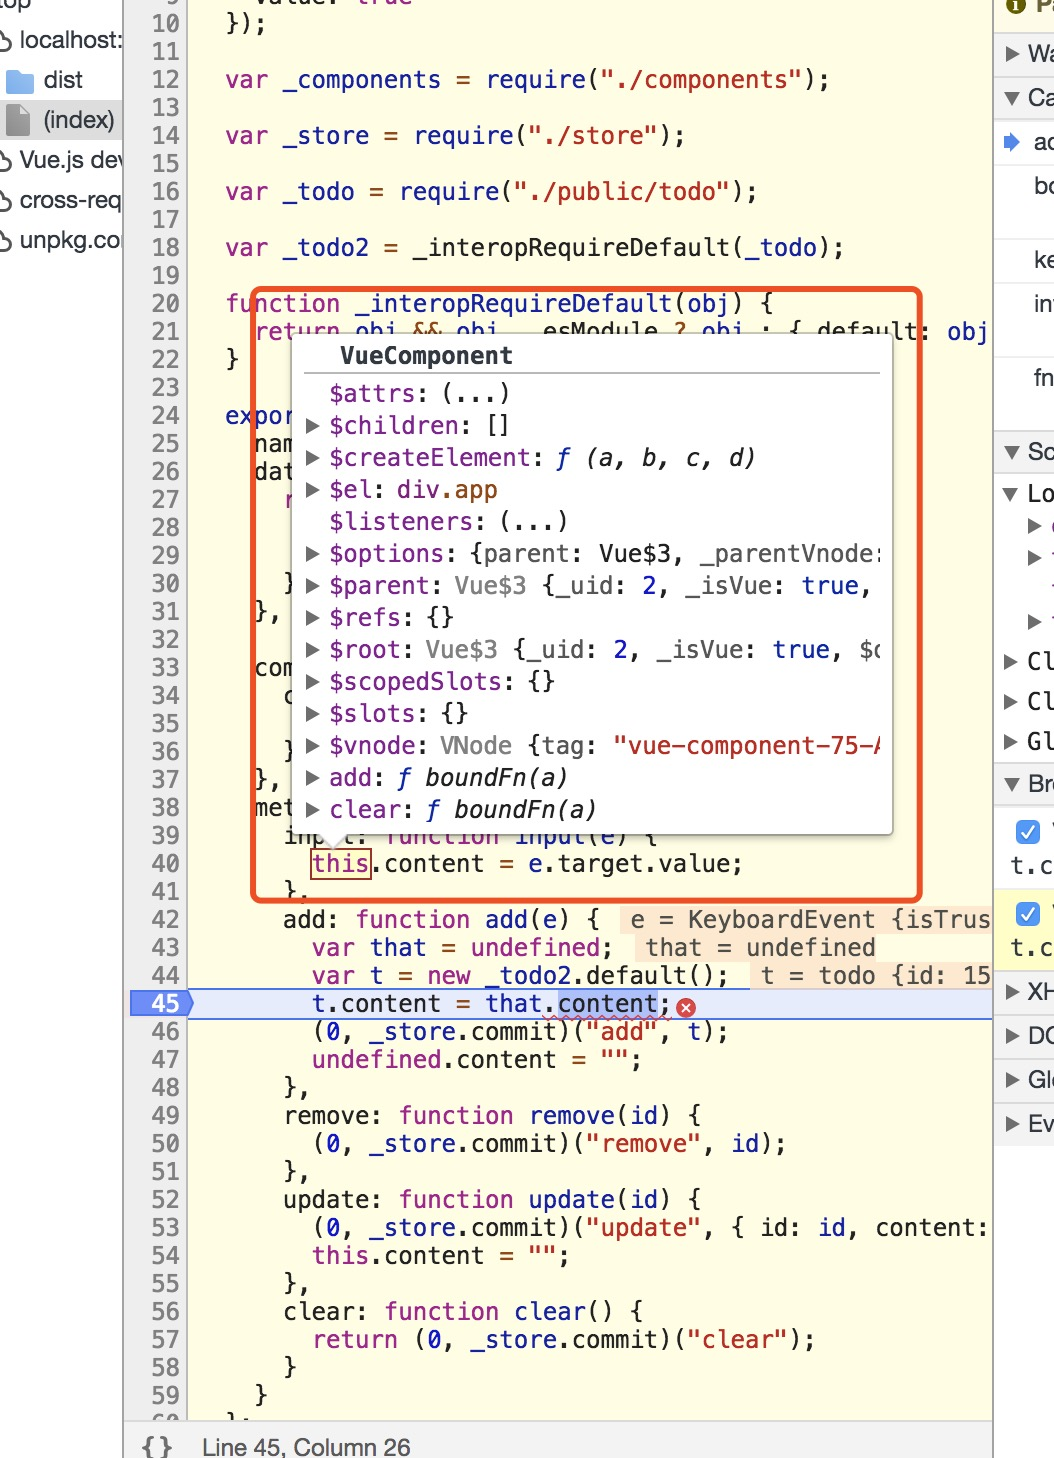
Task: Click the red error icon on line 45
Action: tap(686, 1006)
